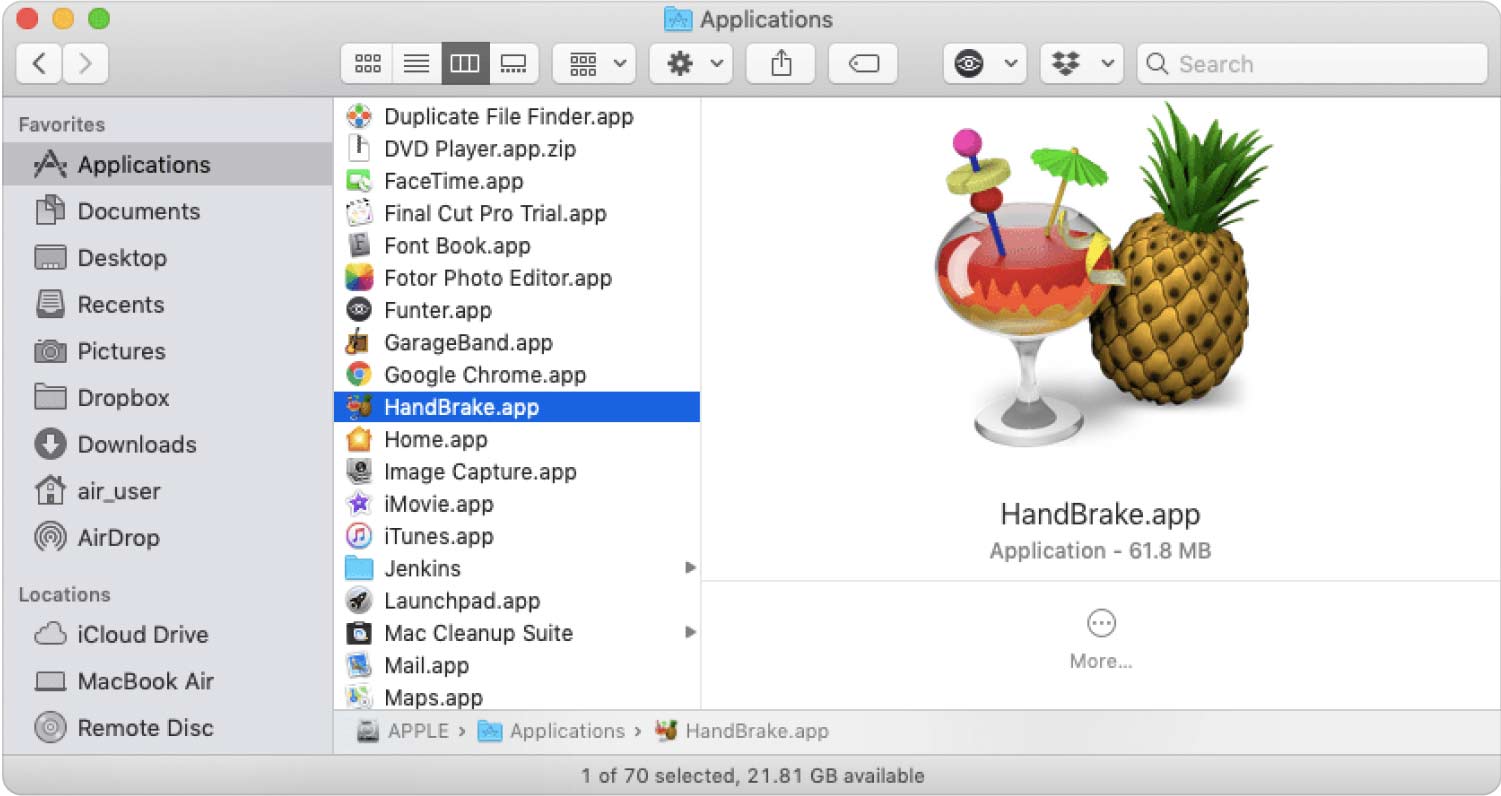Go back with the left arrow
Image resolution: width=1501 pixels, height=796 pixels.
pos(39,64)
